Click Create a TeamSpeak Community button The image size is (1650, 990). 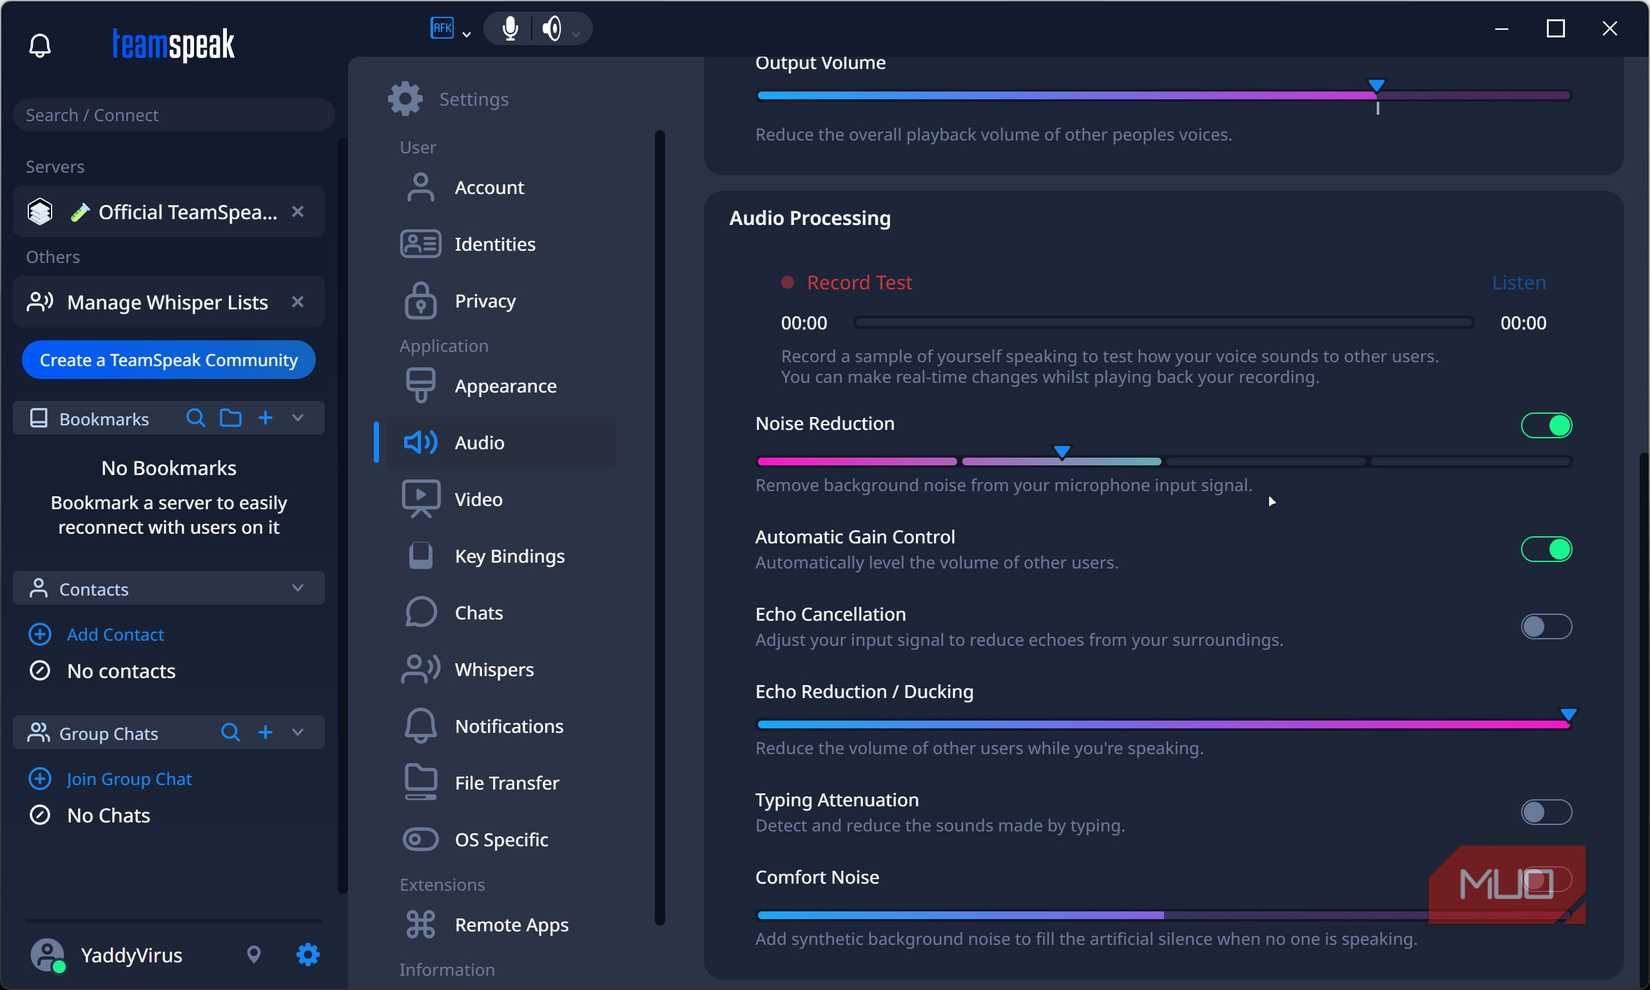pyautogui.click(x=169, y=360)
